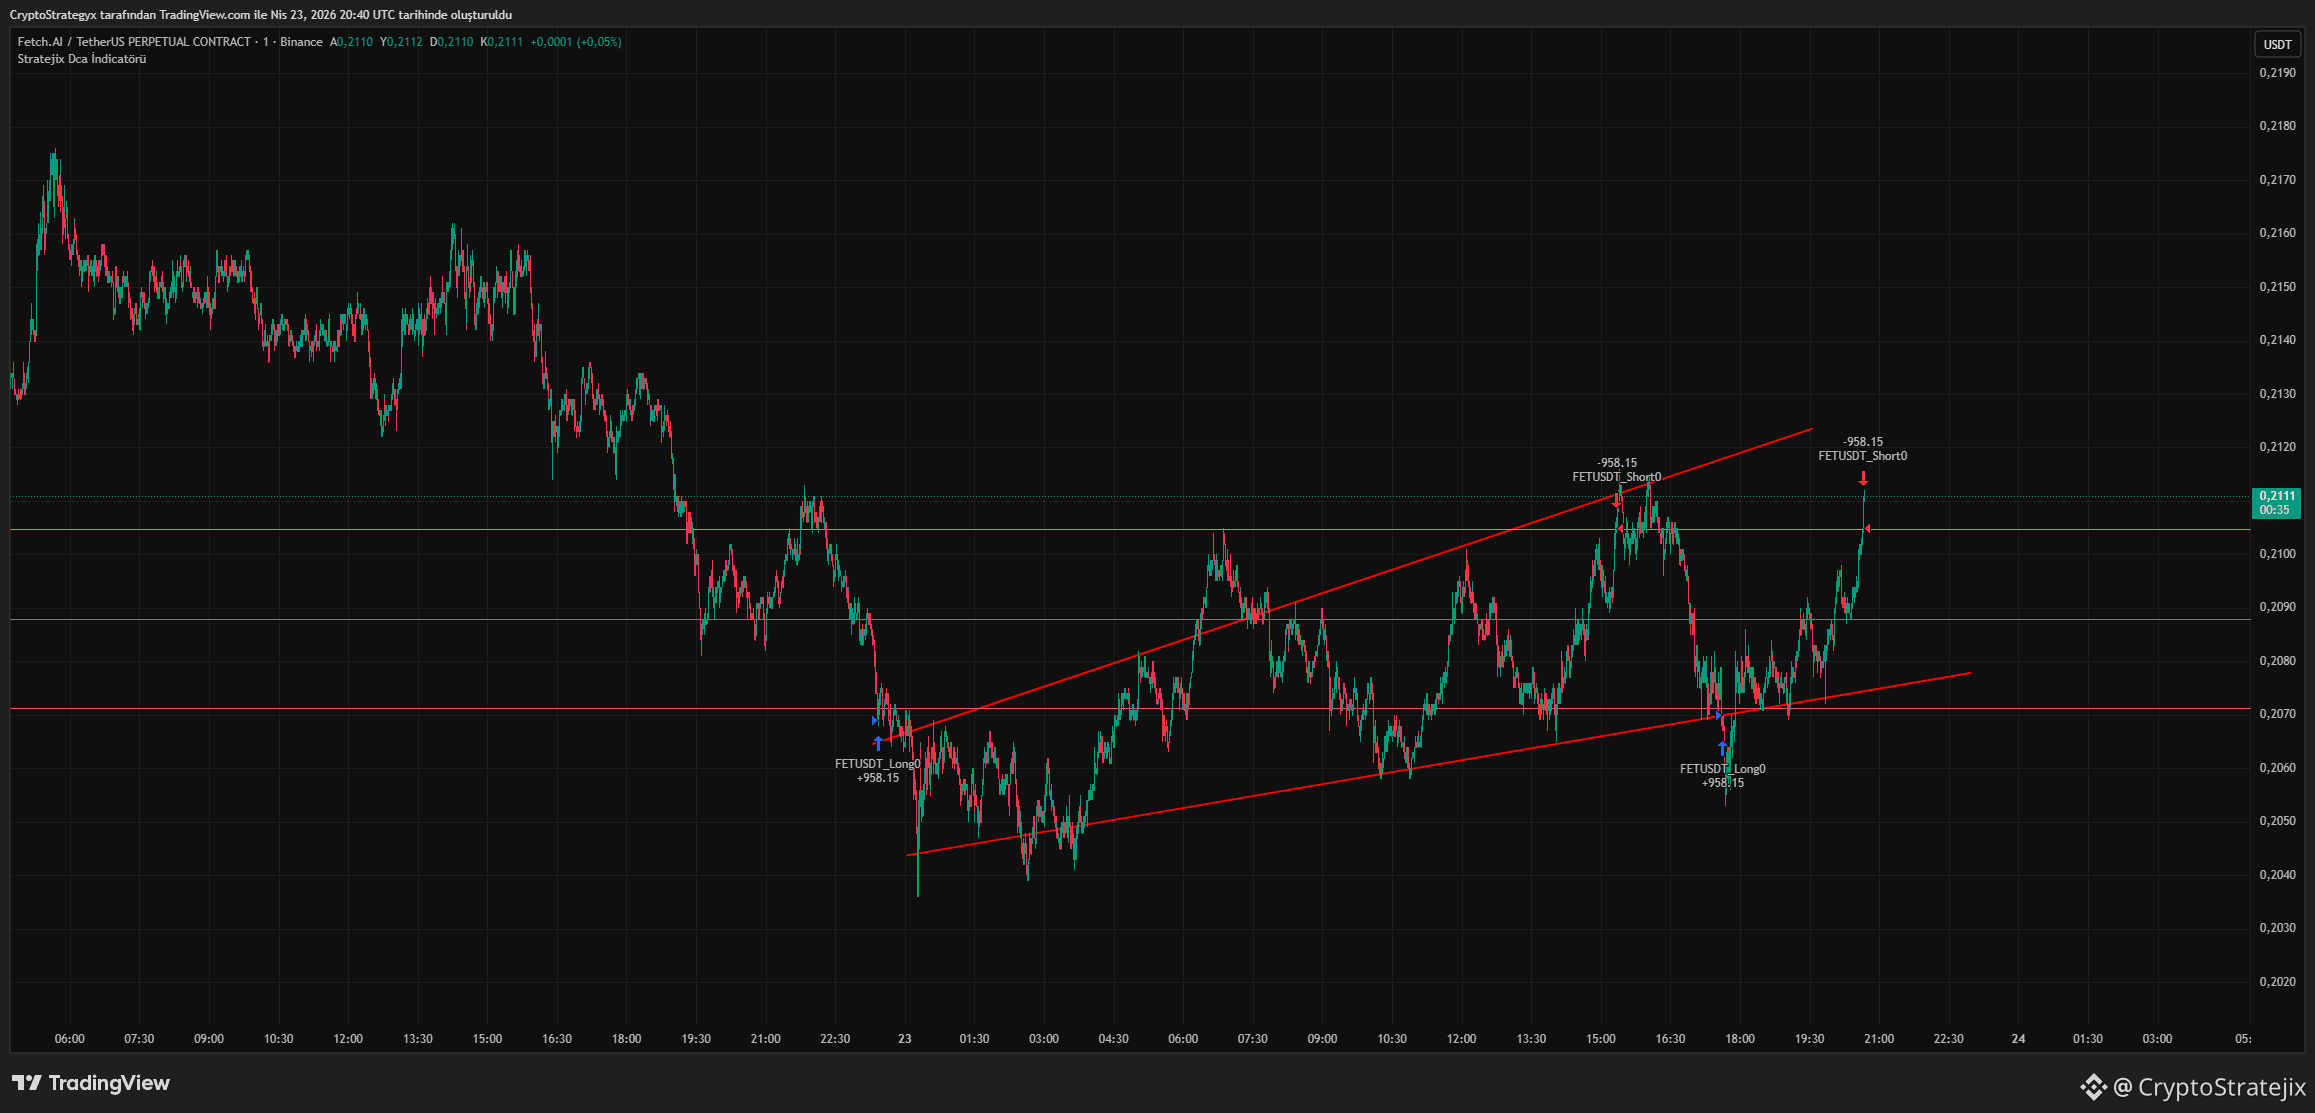Image resolution: width=2315 pixels, height=1113 pixels.
Task: Click the change value +0,0001 (+0,05%)
Action: pyautogui.click(x=576, y=42)
